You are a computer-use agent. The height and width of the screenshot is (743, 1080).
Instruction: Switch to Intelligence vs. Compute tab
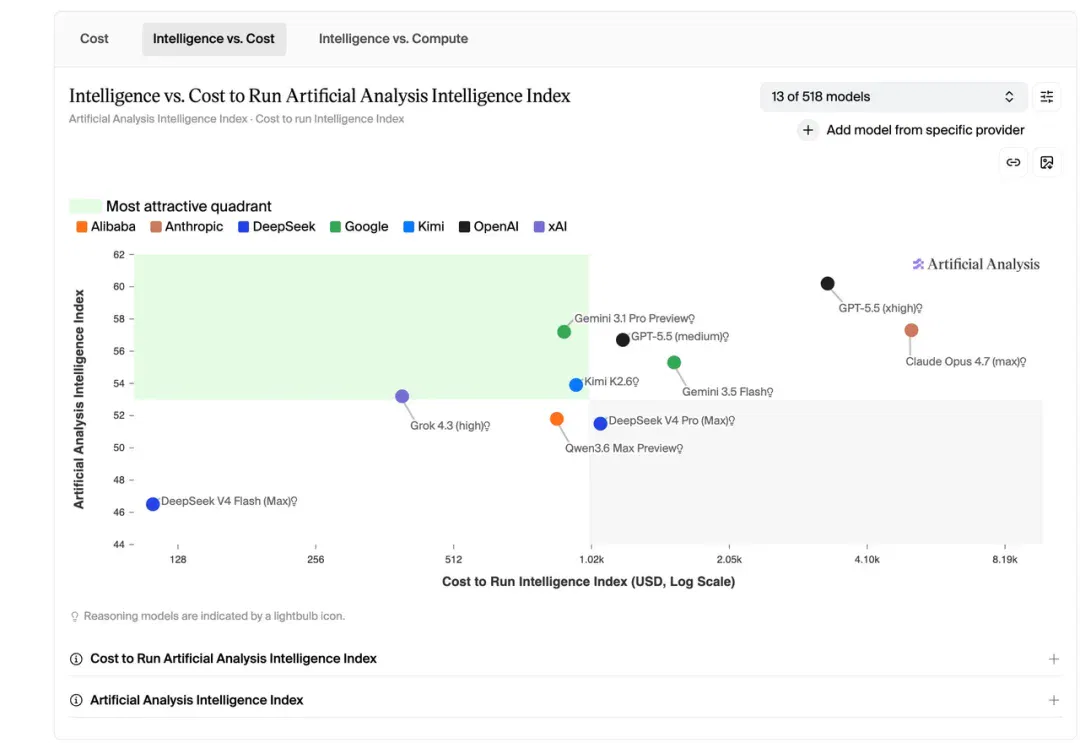tap(393, 39)
